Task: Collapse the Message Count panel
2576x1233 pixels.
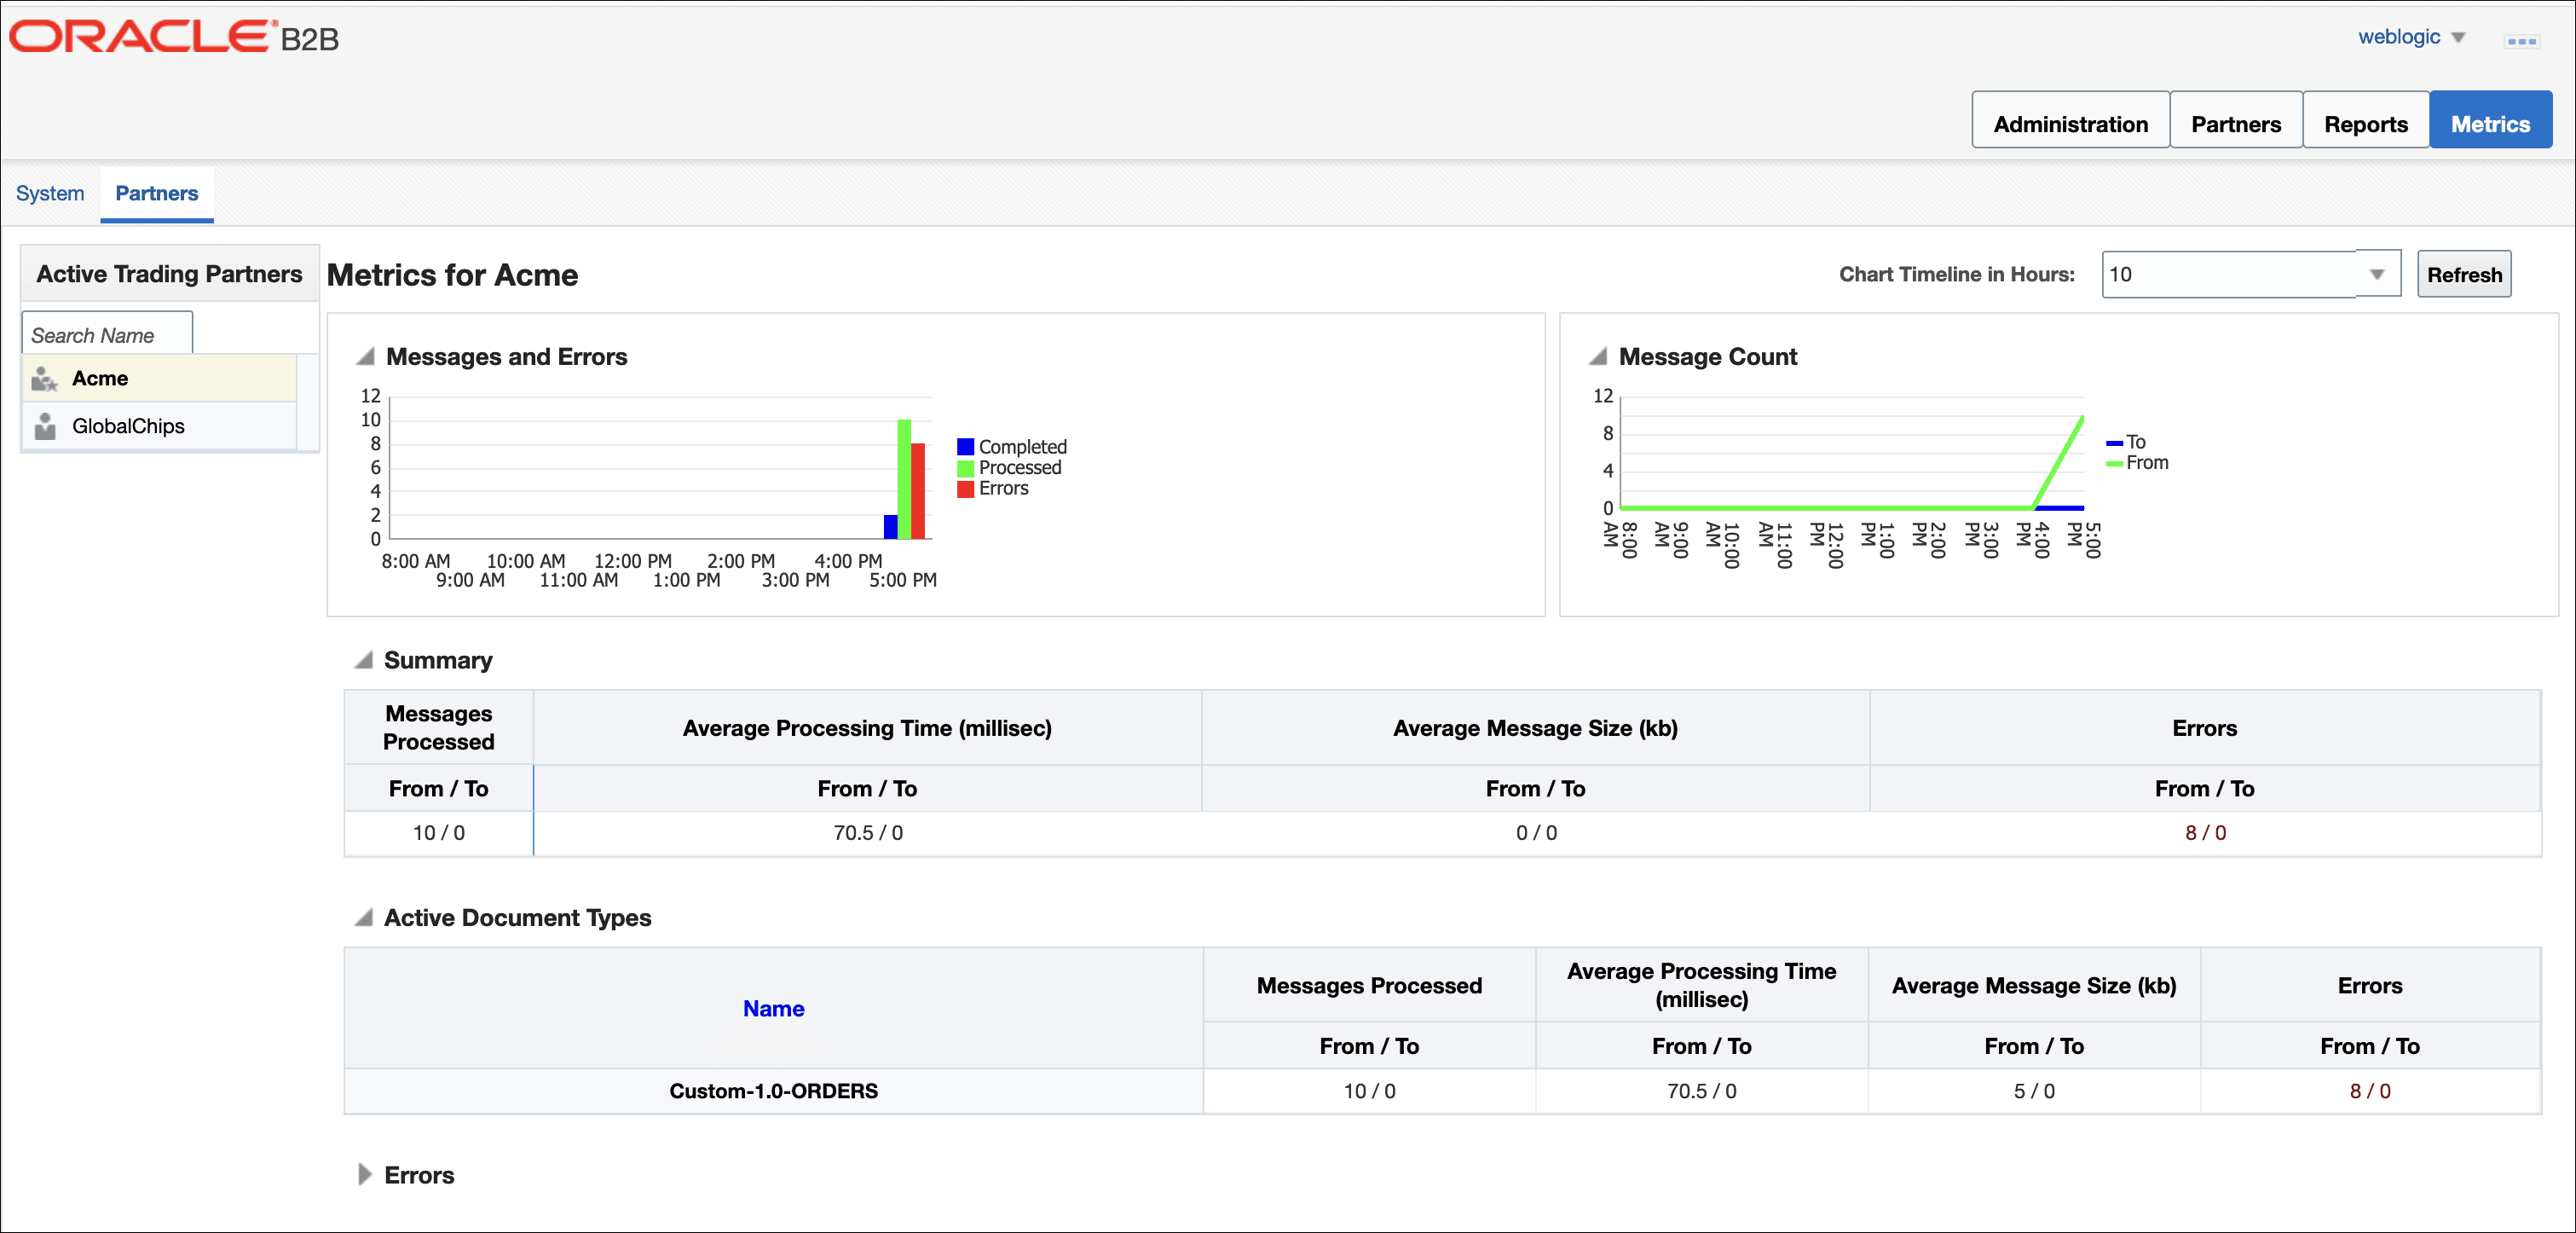Action: (x=1598, y=356)
